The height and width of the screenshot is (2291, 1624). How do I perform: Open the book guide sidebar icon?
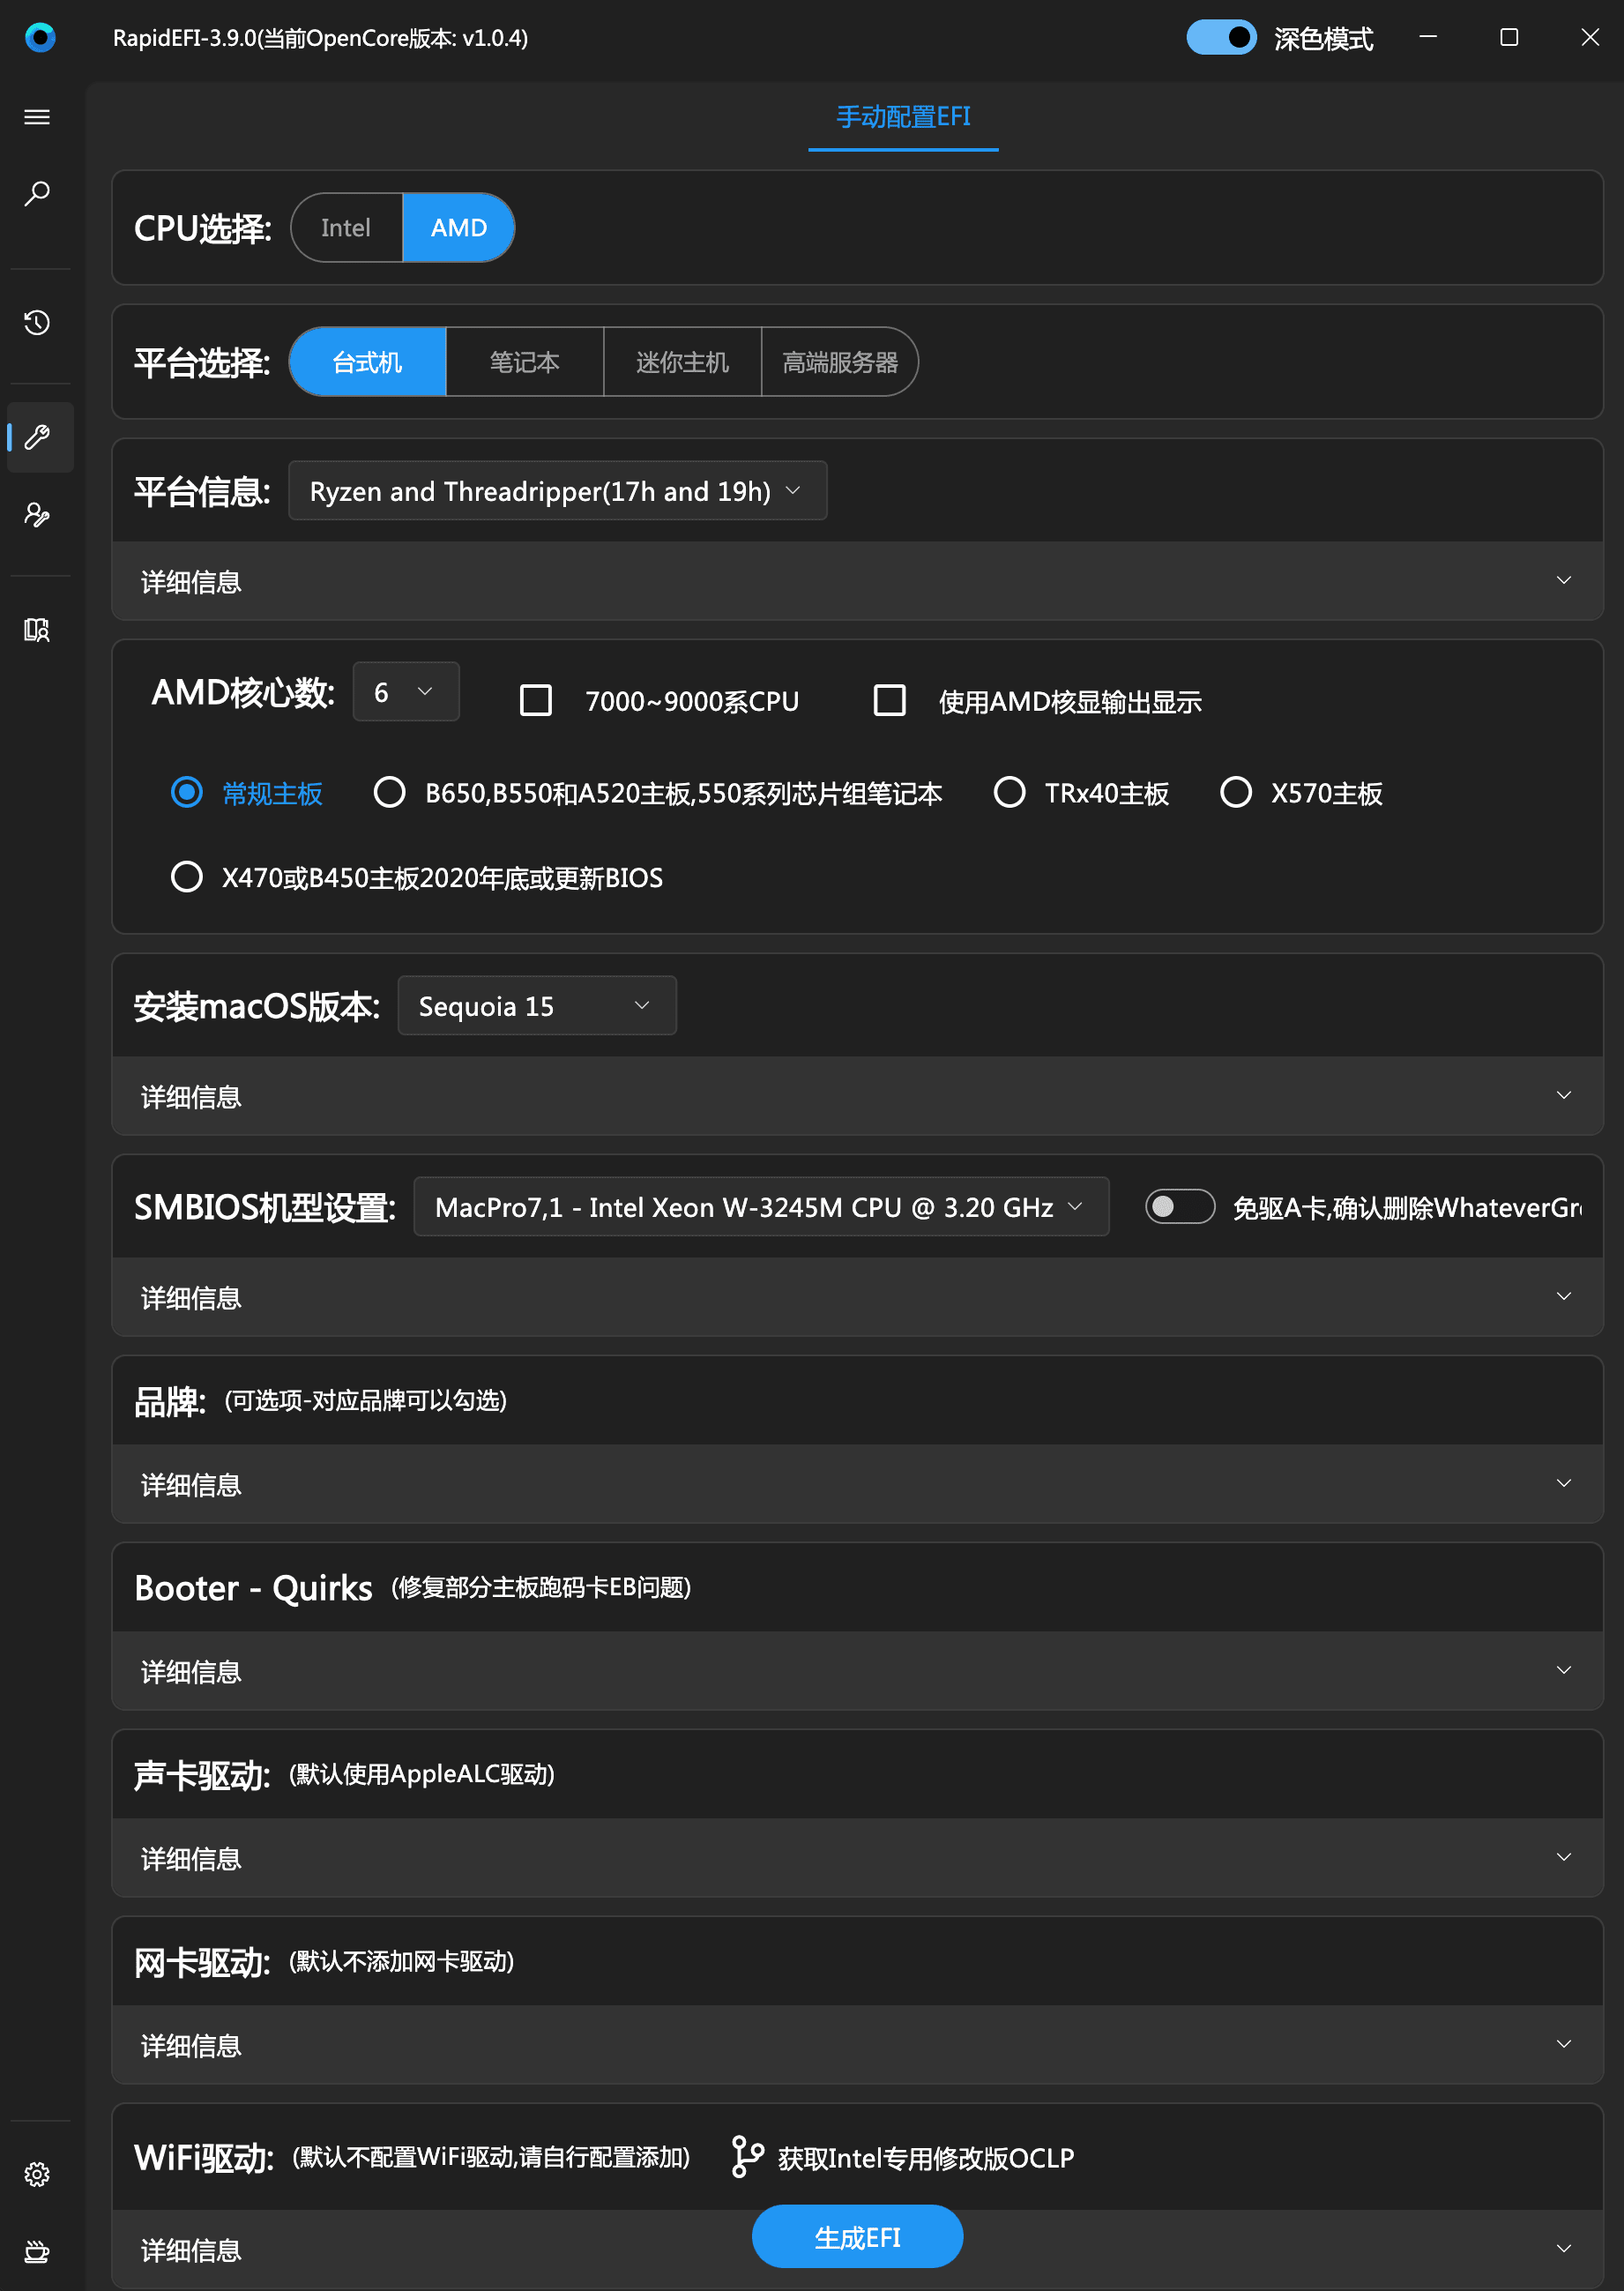coord(37,630)
